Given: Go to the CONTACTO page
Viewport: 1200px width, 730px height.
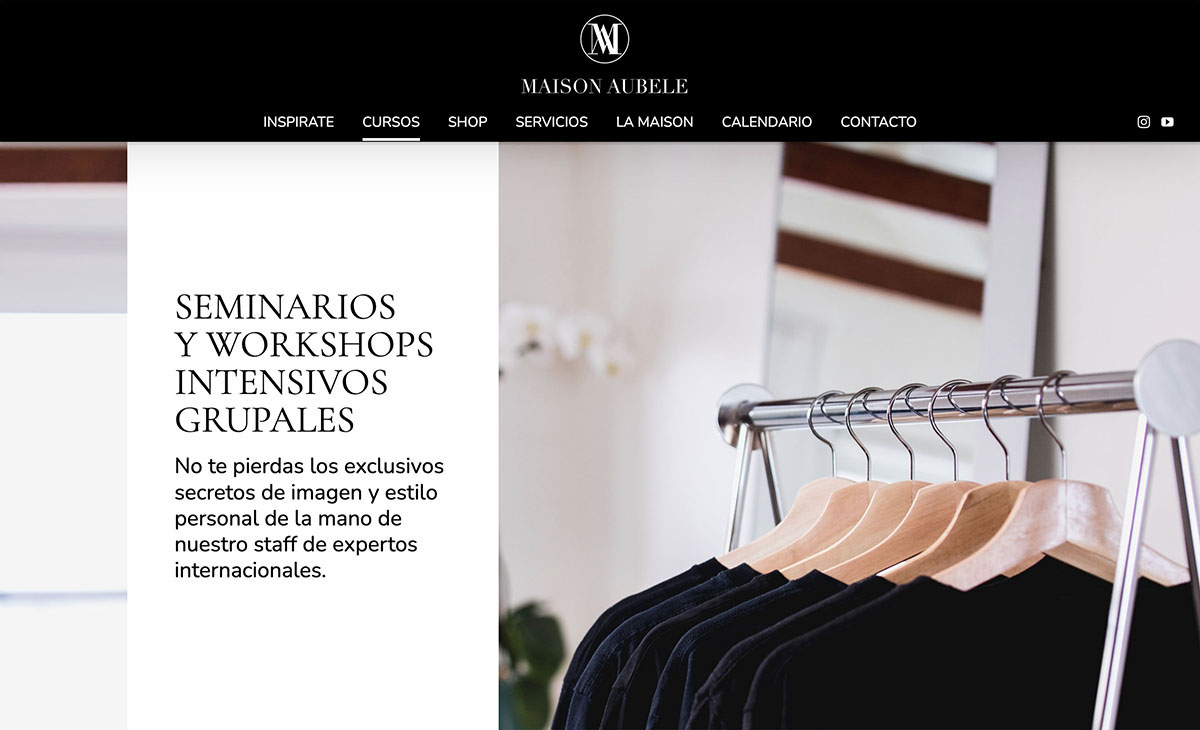Looking at the screenshot, I should pyautogui.click(x=878, y=122).
